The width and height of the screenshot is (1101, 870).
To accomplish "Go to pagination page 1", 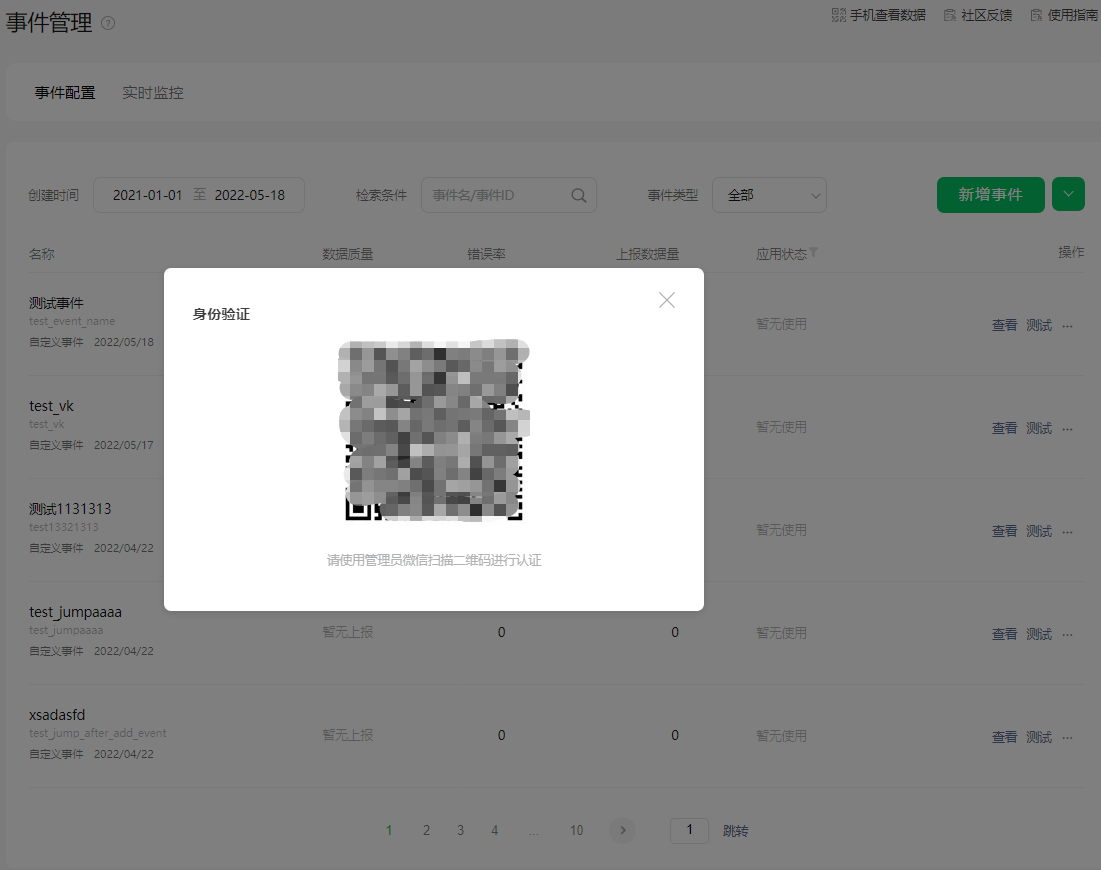I will [x=389, y=831].
